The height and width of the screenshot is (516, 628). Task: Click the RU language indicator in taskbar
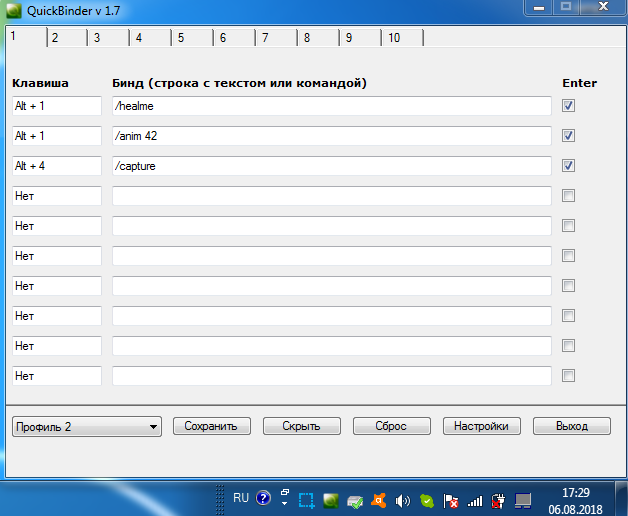pos(241,497)
